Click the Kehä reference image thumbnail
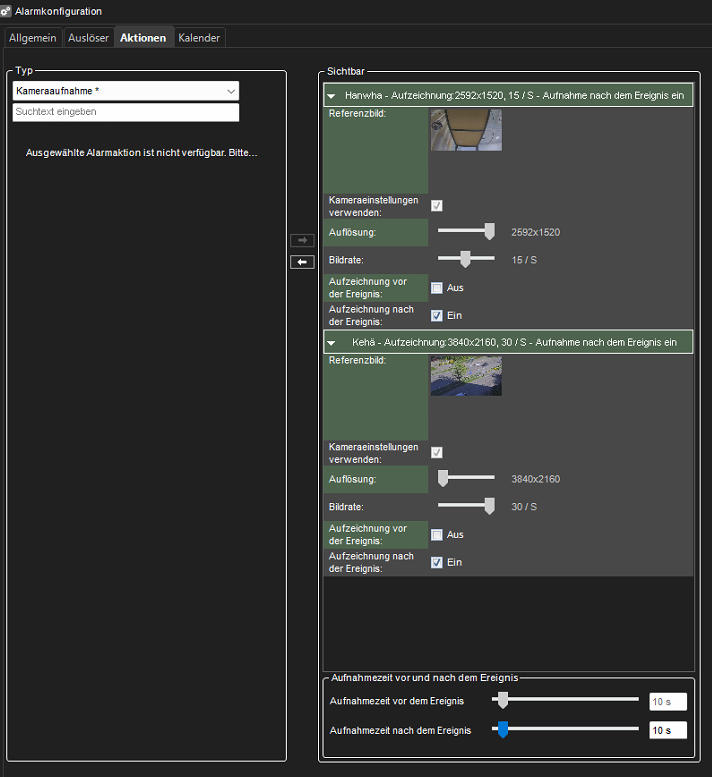The image size is (712, 777). (466, 376)
